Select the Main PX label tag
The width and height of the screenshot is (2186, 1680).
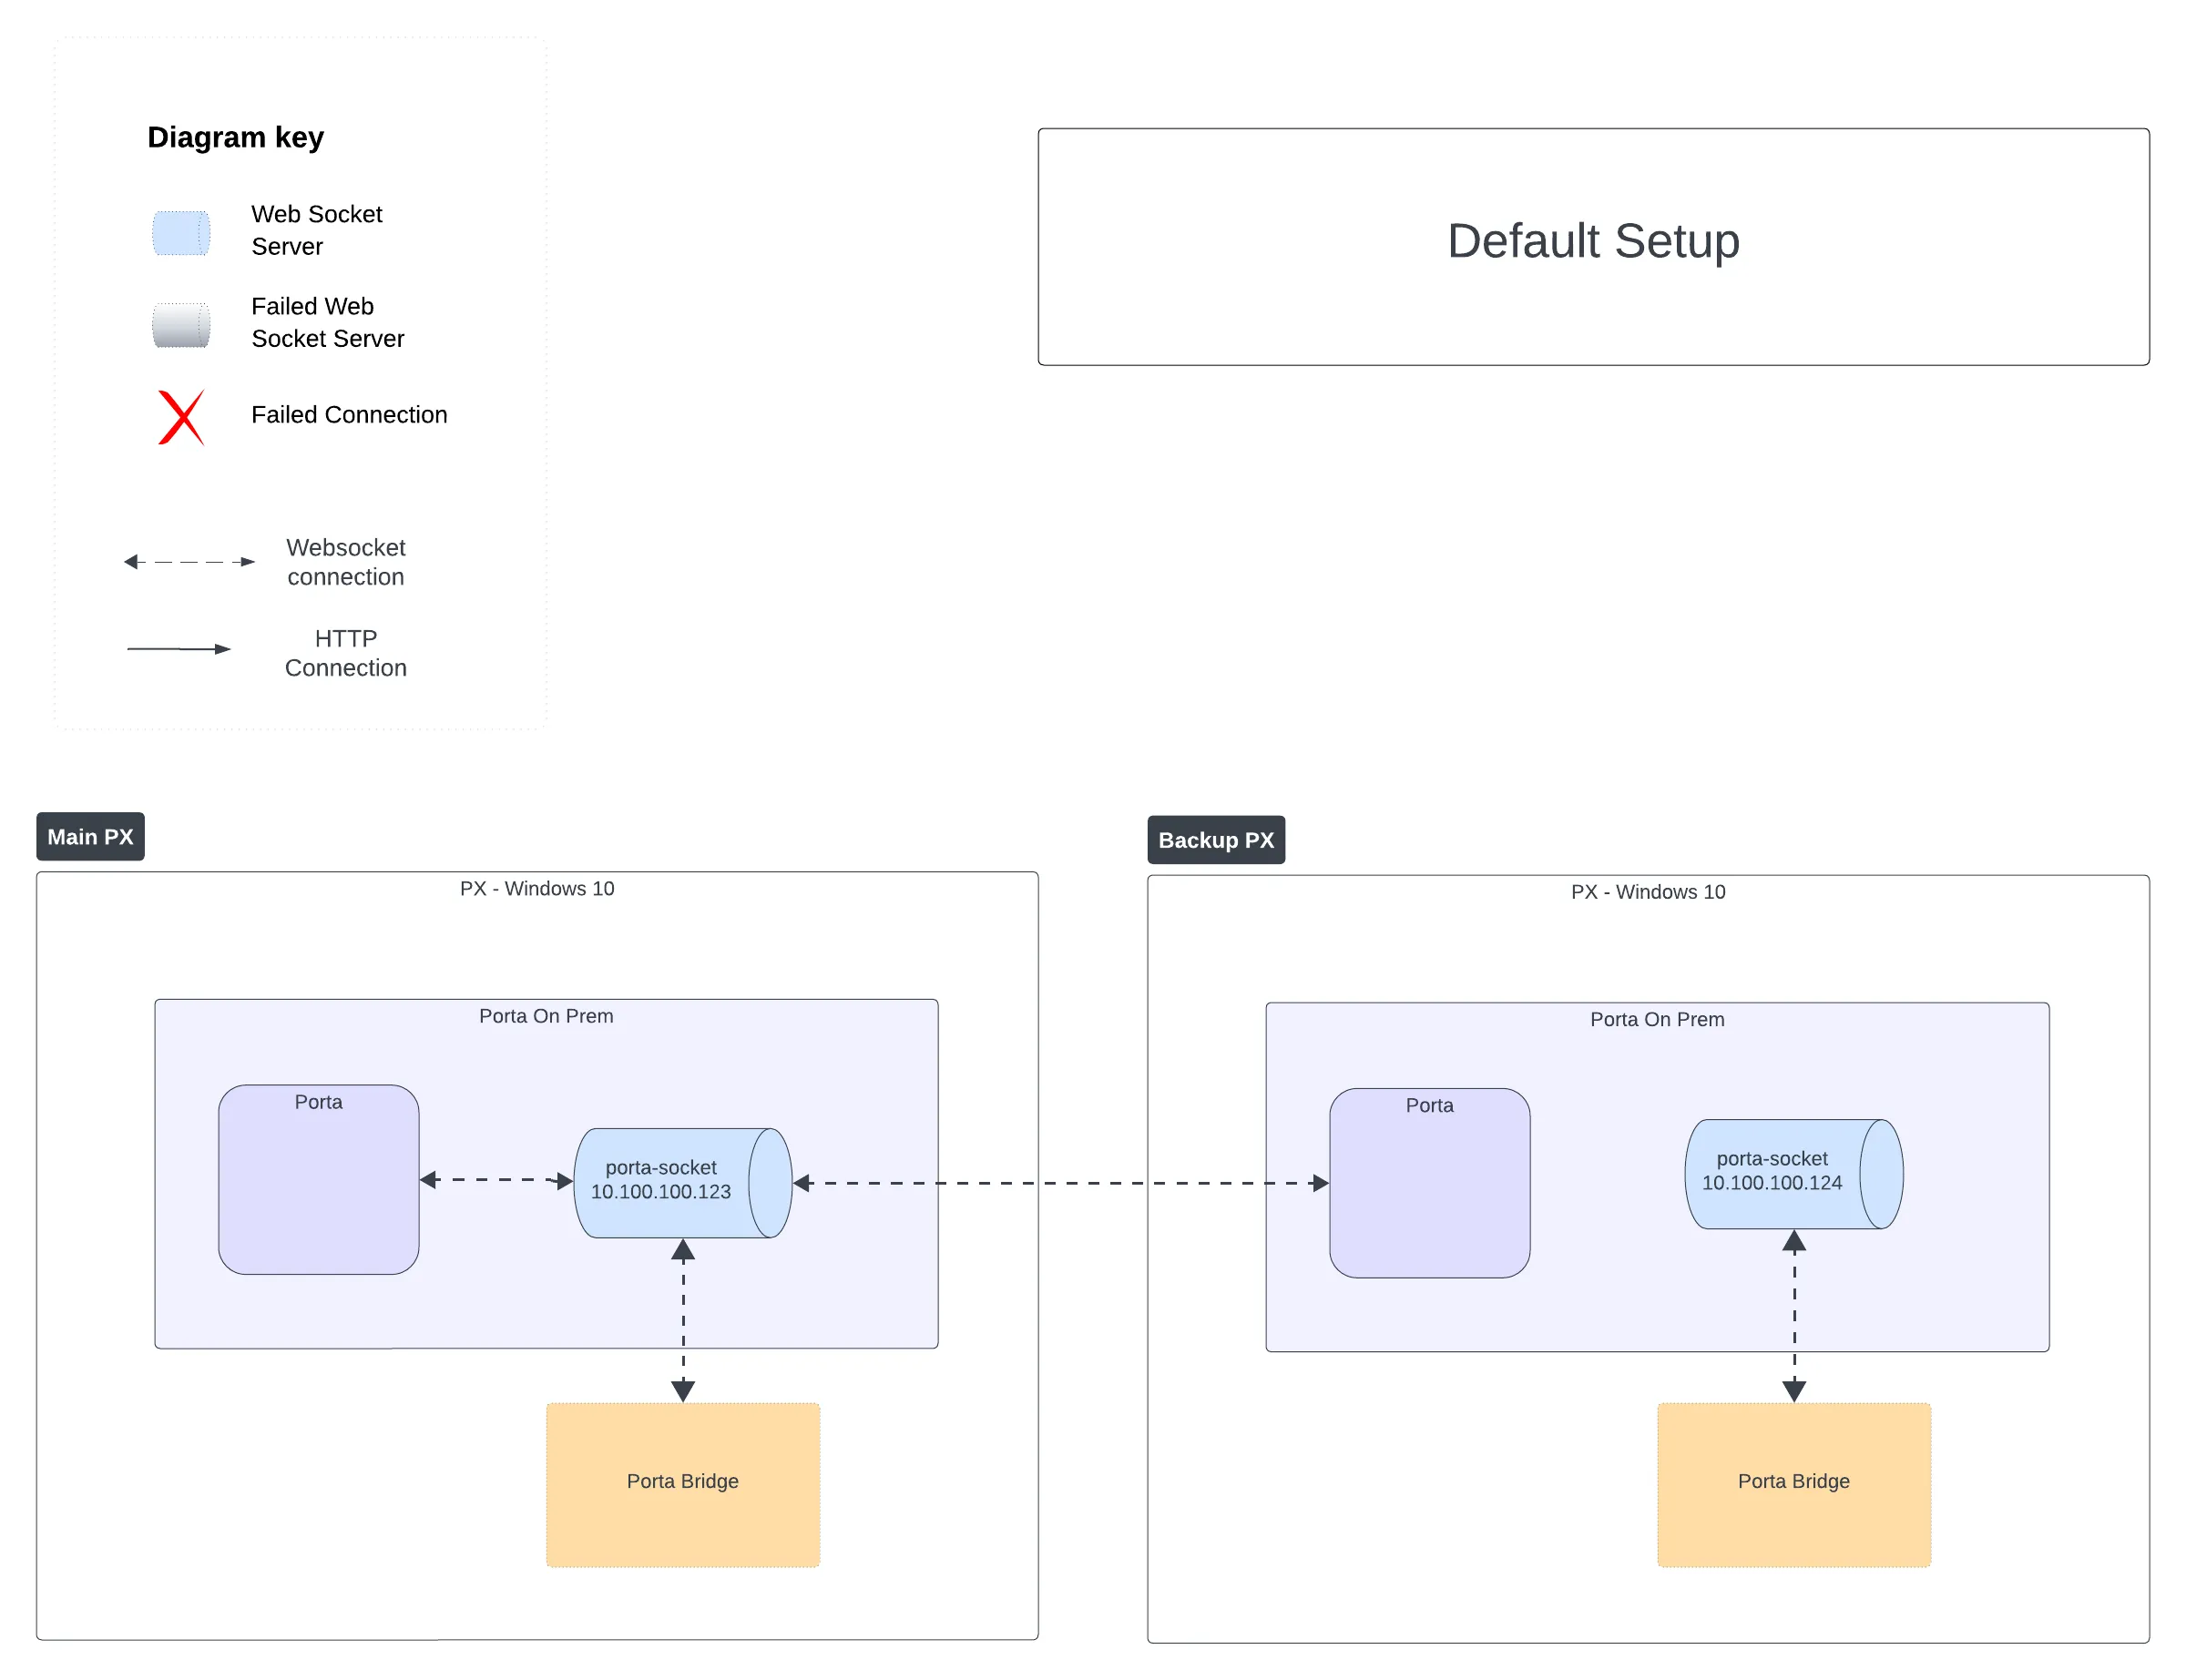point(90,837)
